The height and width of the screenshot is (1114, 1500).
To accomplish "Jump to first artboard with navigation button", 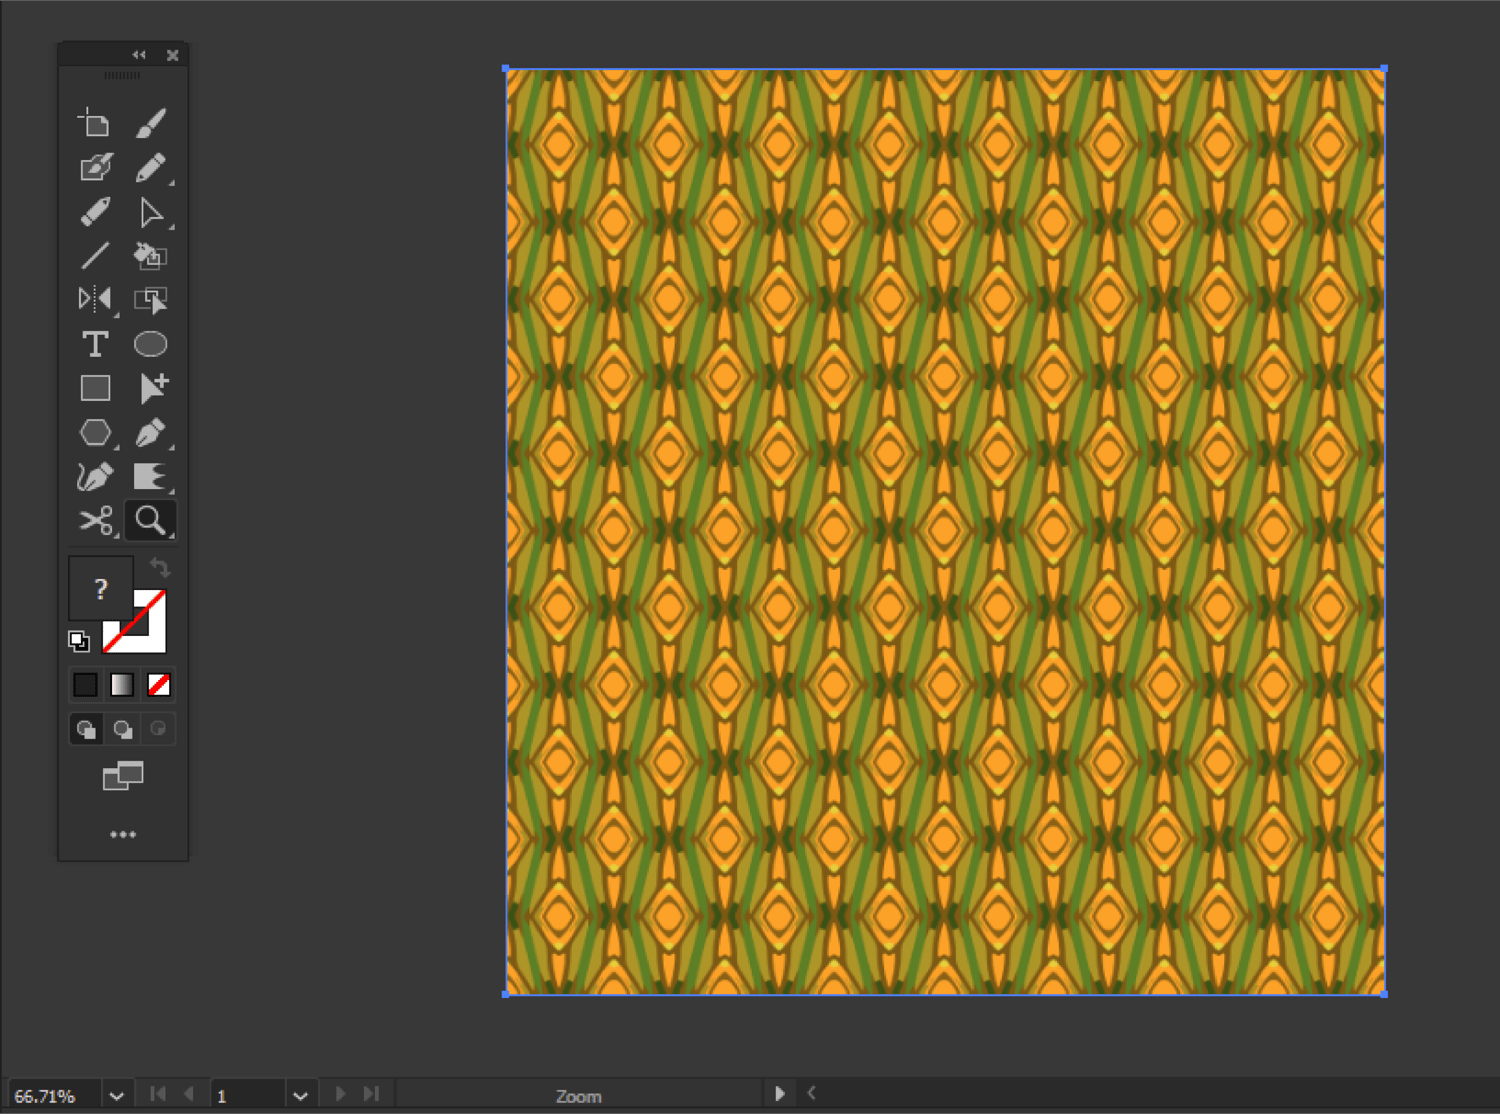I will click(x=157, y=1093).
